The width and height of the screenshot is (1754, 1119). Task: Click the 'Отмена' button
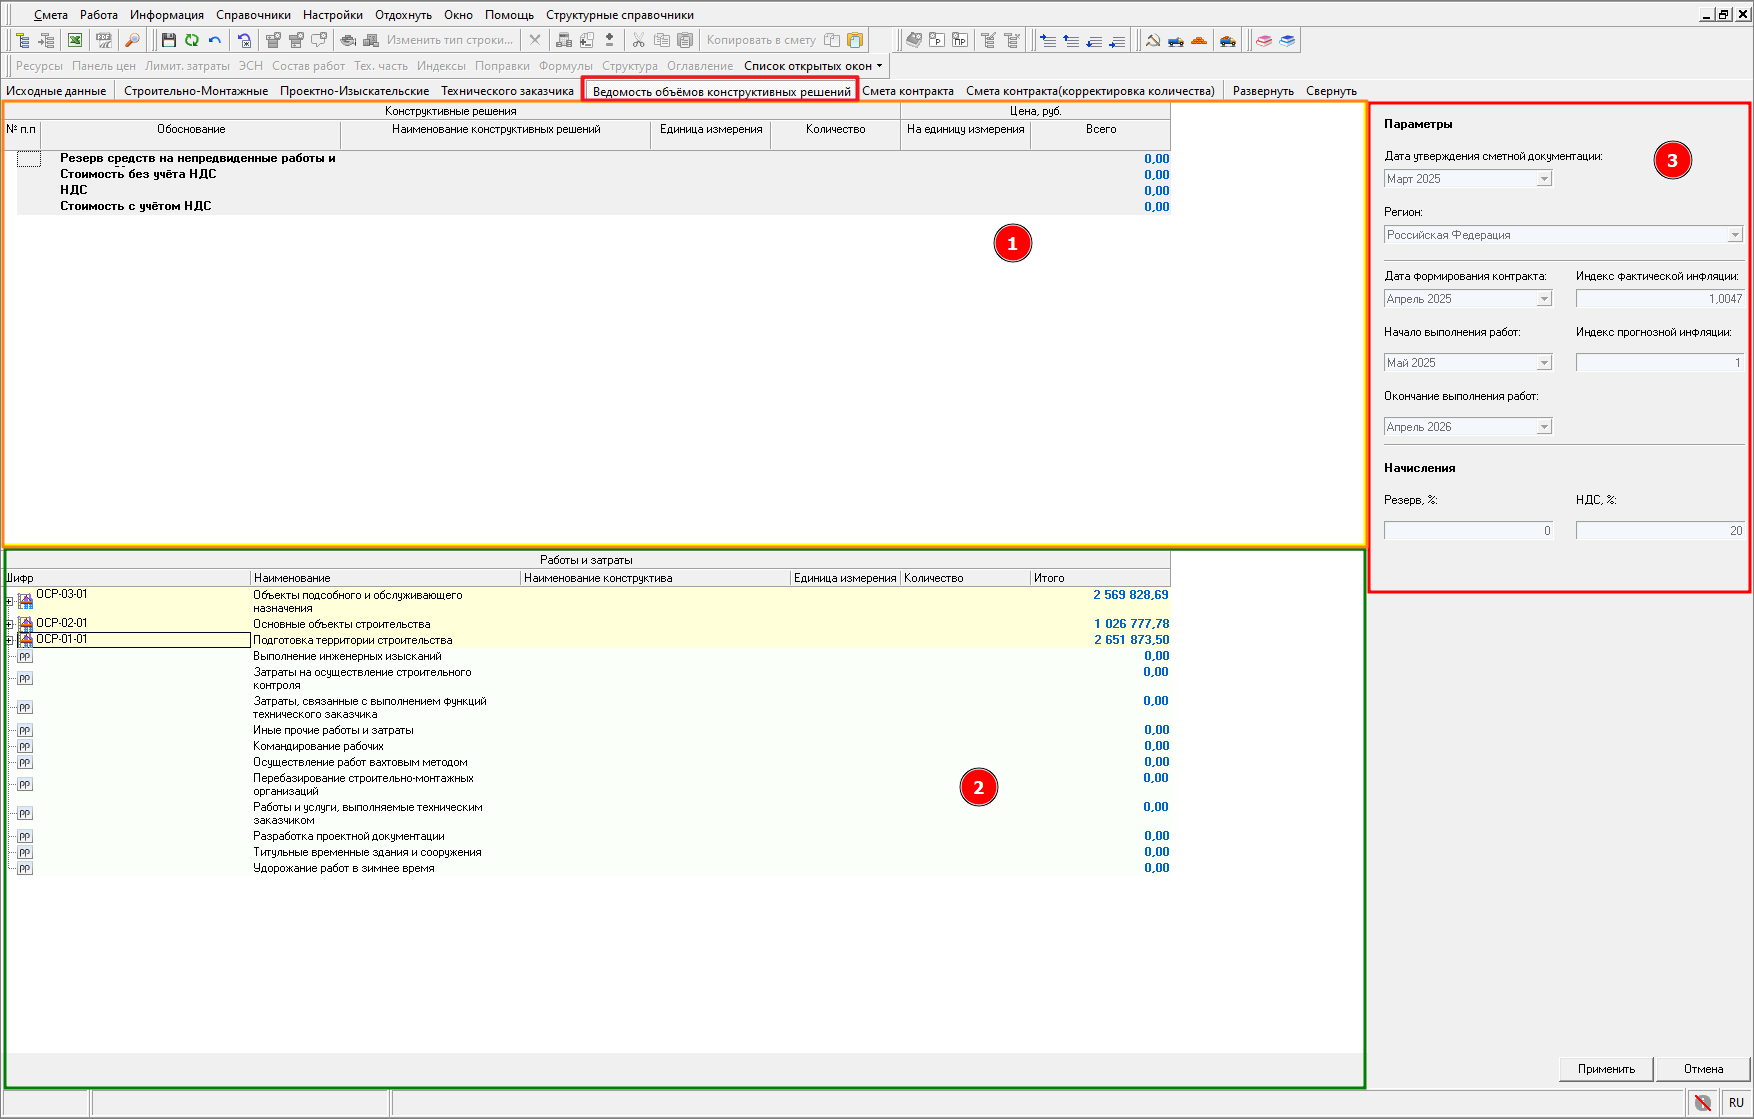pyautogui.click(x=1703, y=1069)
